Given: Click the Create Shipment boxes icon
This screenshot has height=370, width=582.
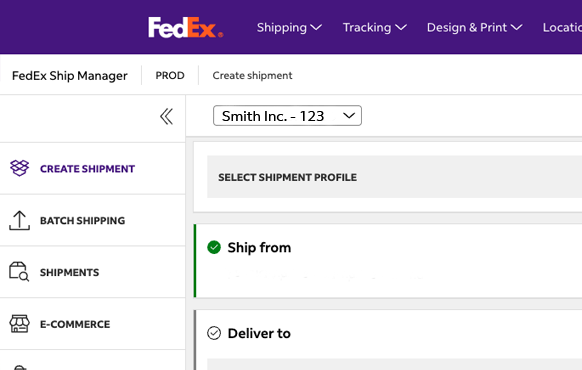Looking at the screenshot, I should pyautogui.click(x=19, y=168).
